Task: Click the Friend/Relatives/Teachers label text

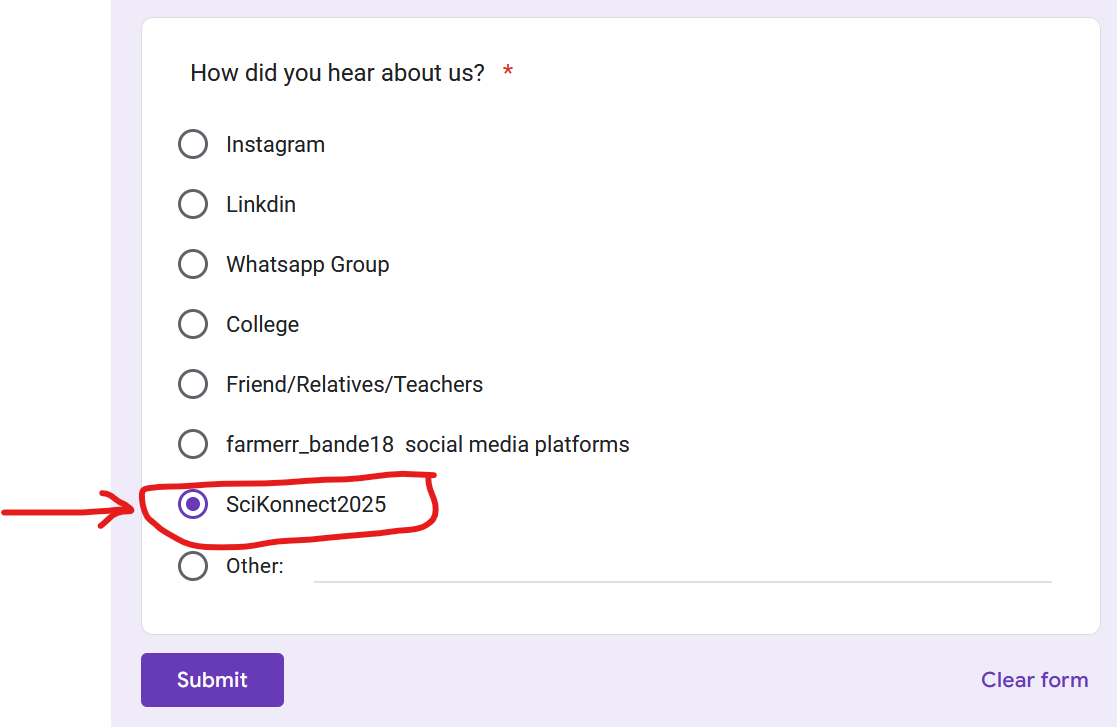Action: pyautogui.click(x=354, y=384)
